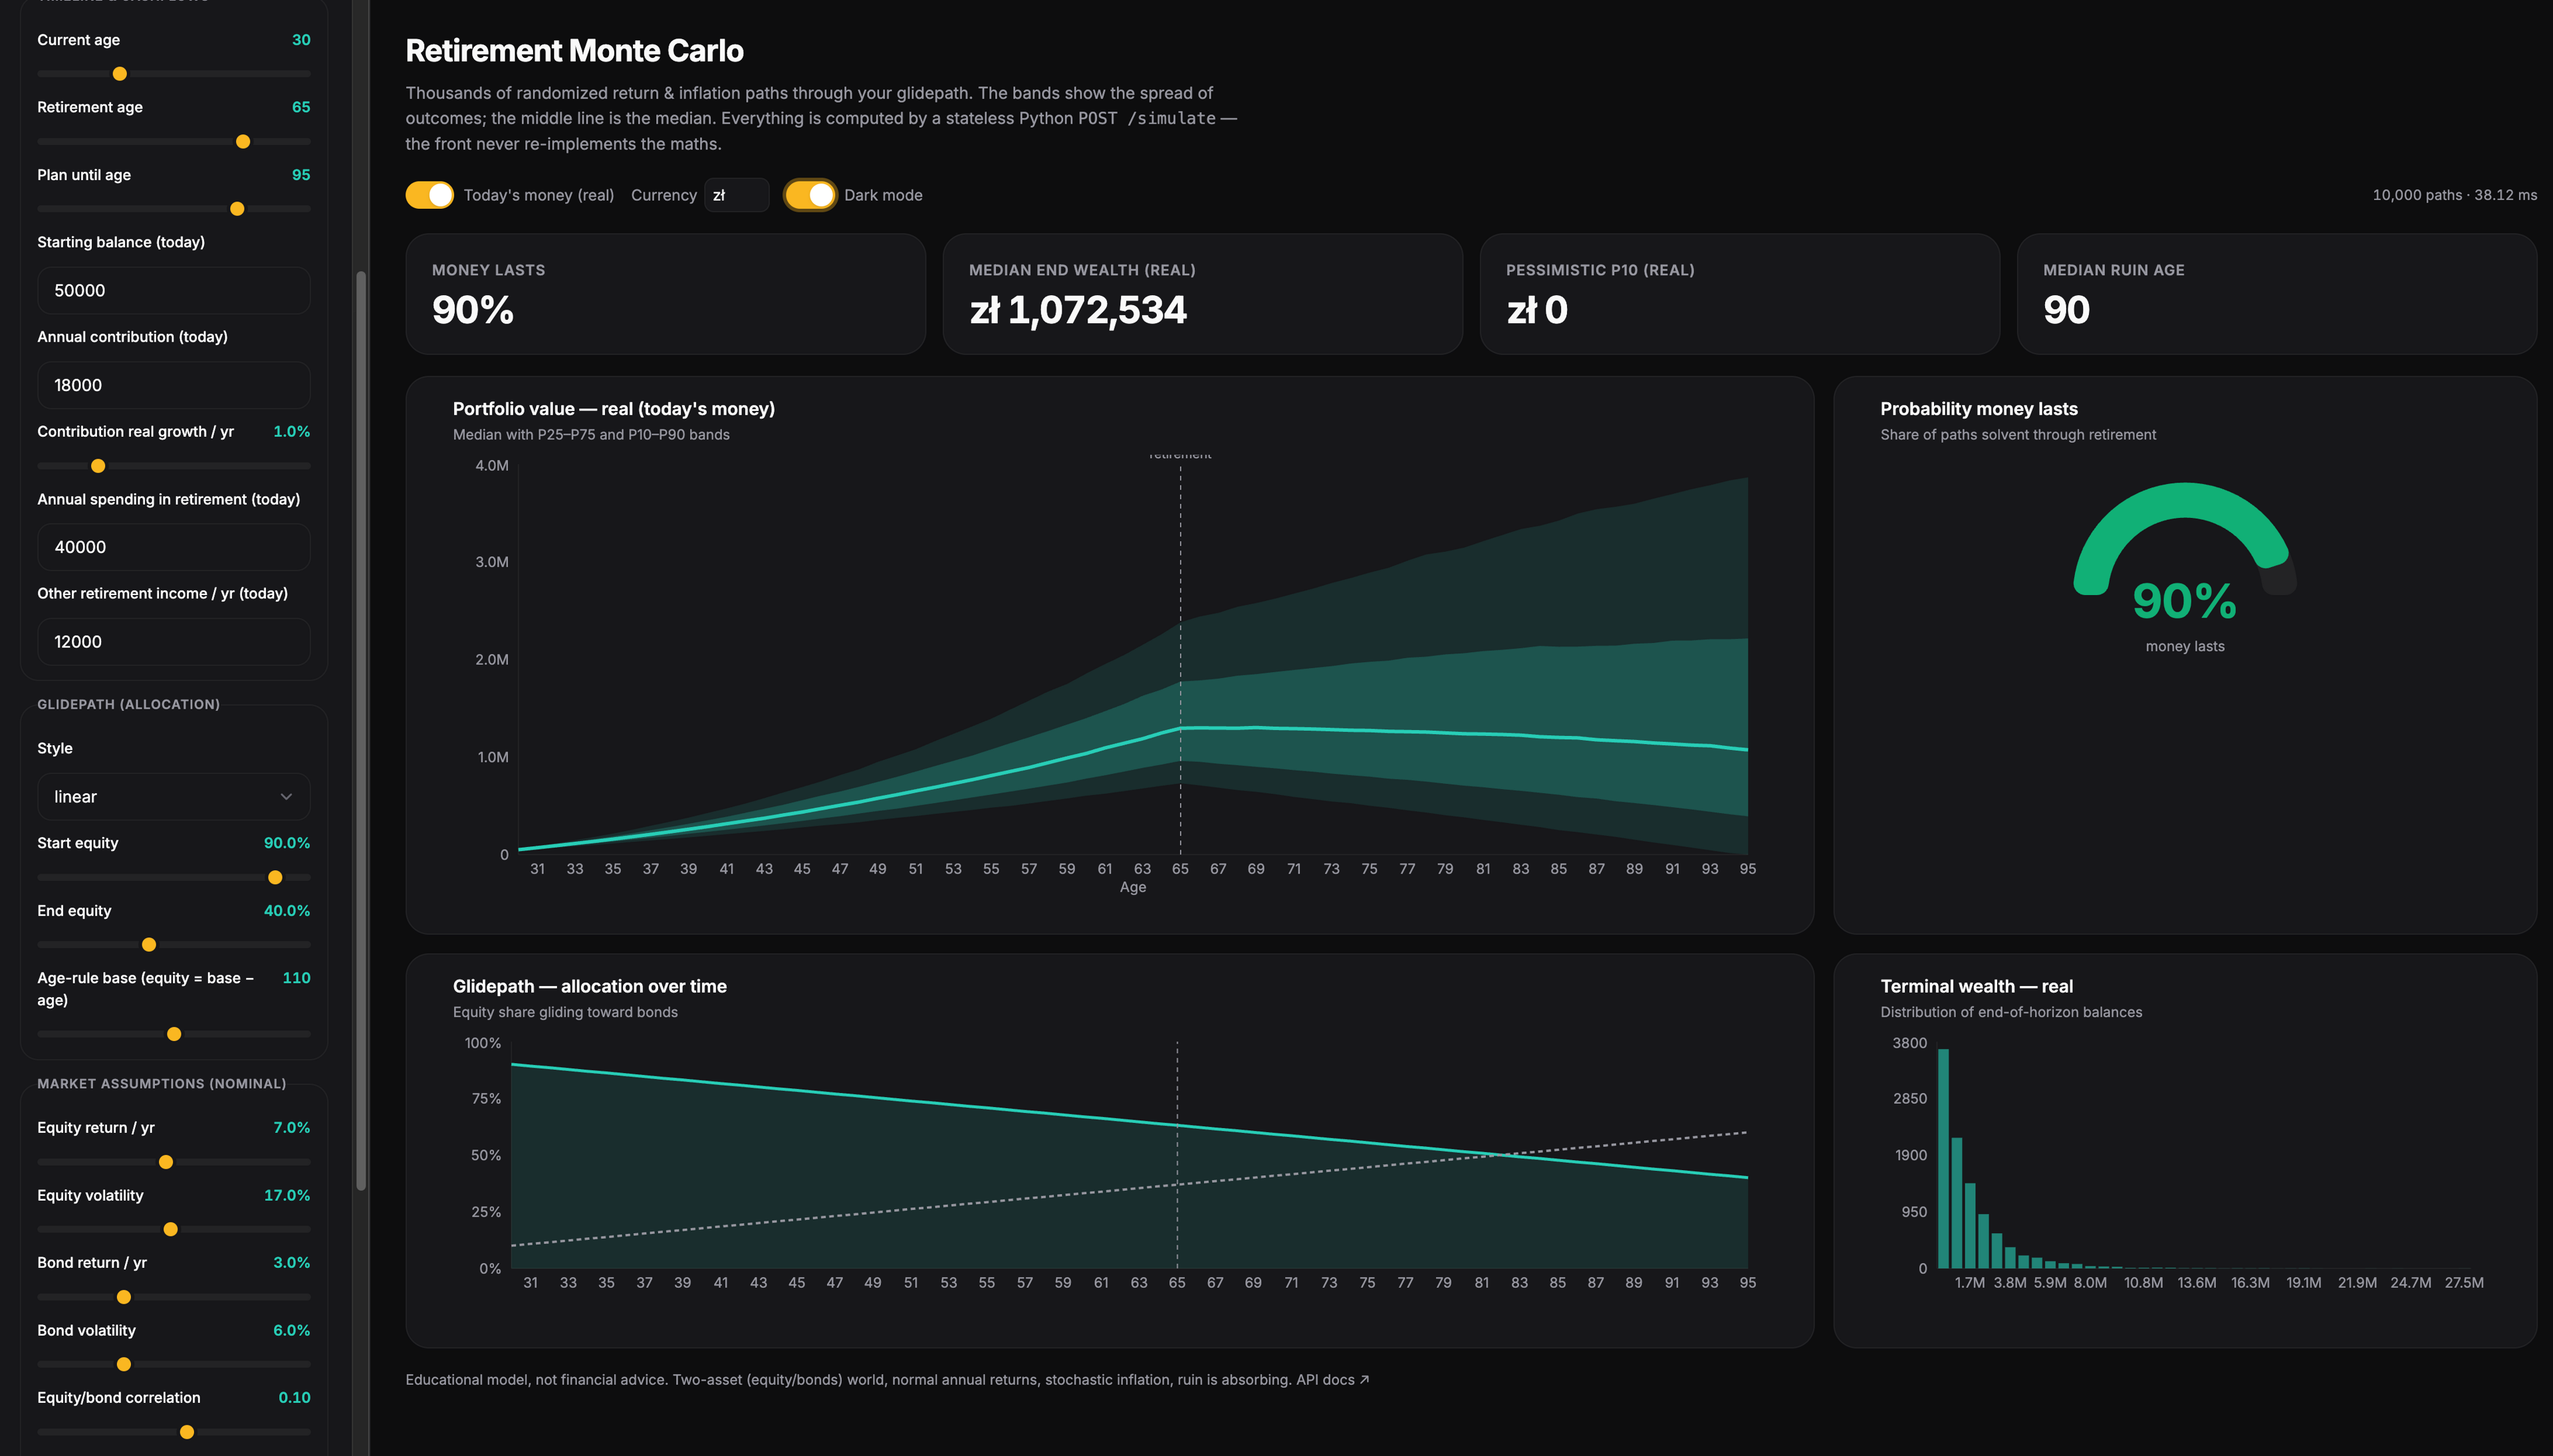
Task: Click the Median Ruin Age card
Action: click(x=2276, y=294)
